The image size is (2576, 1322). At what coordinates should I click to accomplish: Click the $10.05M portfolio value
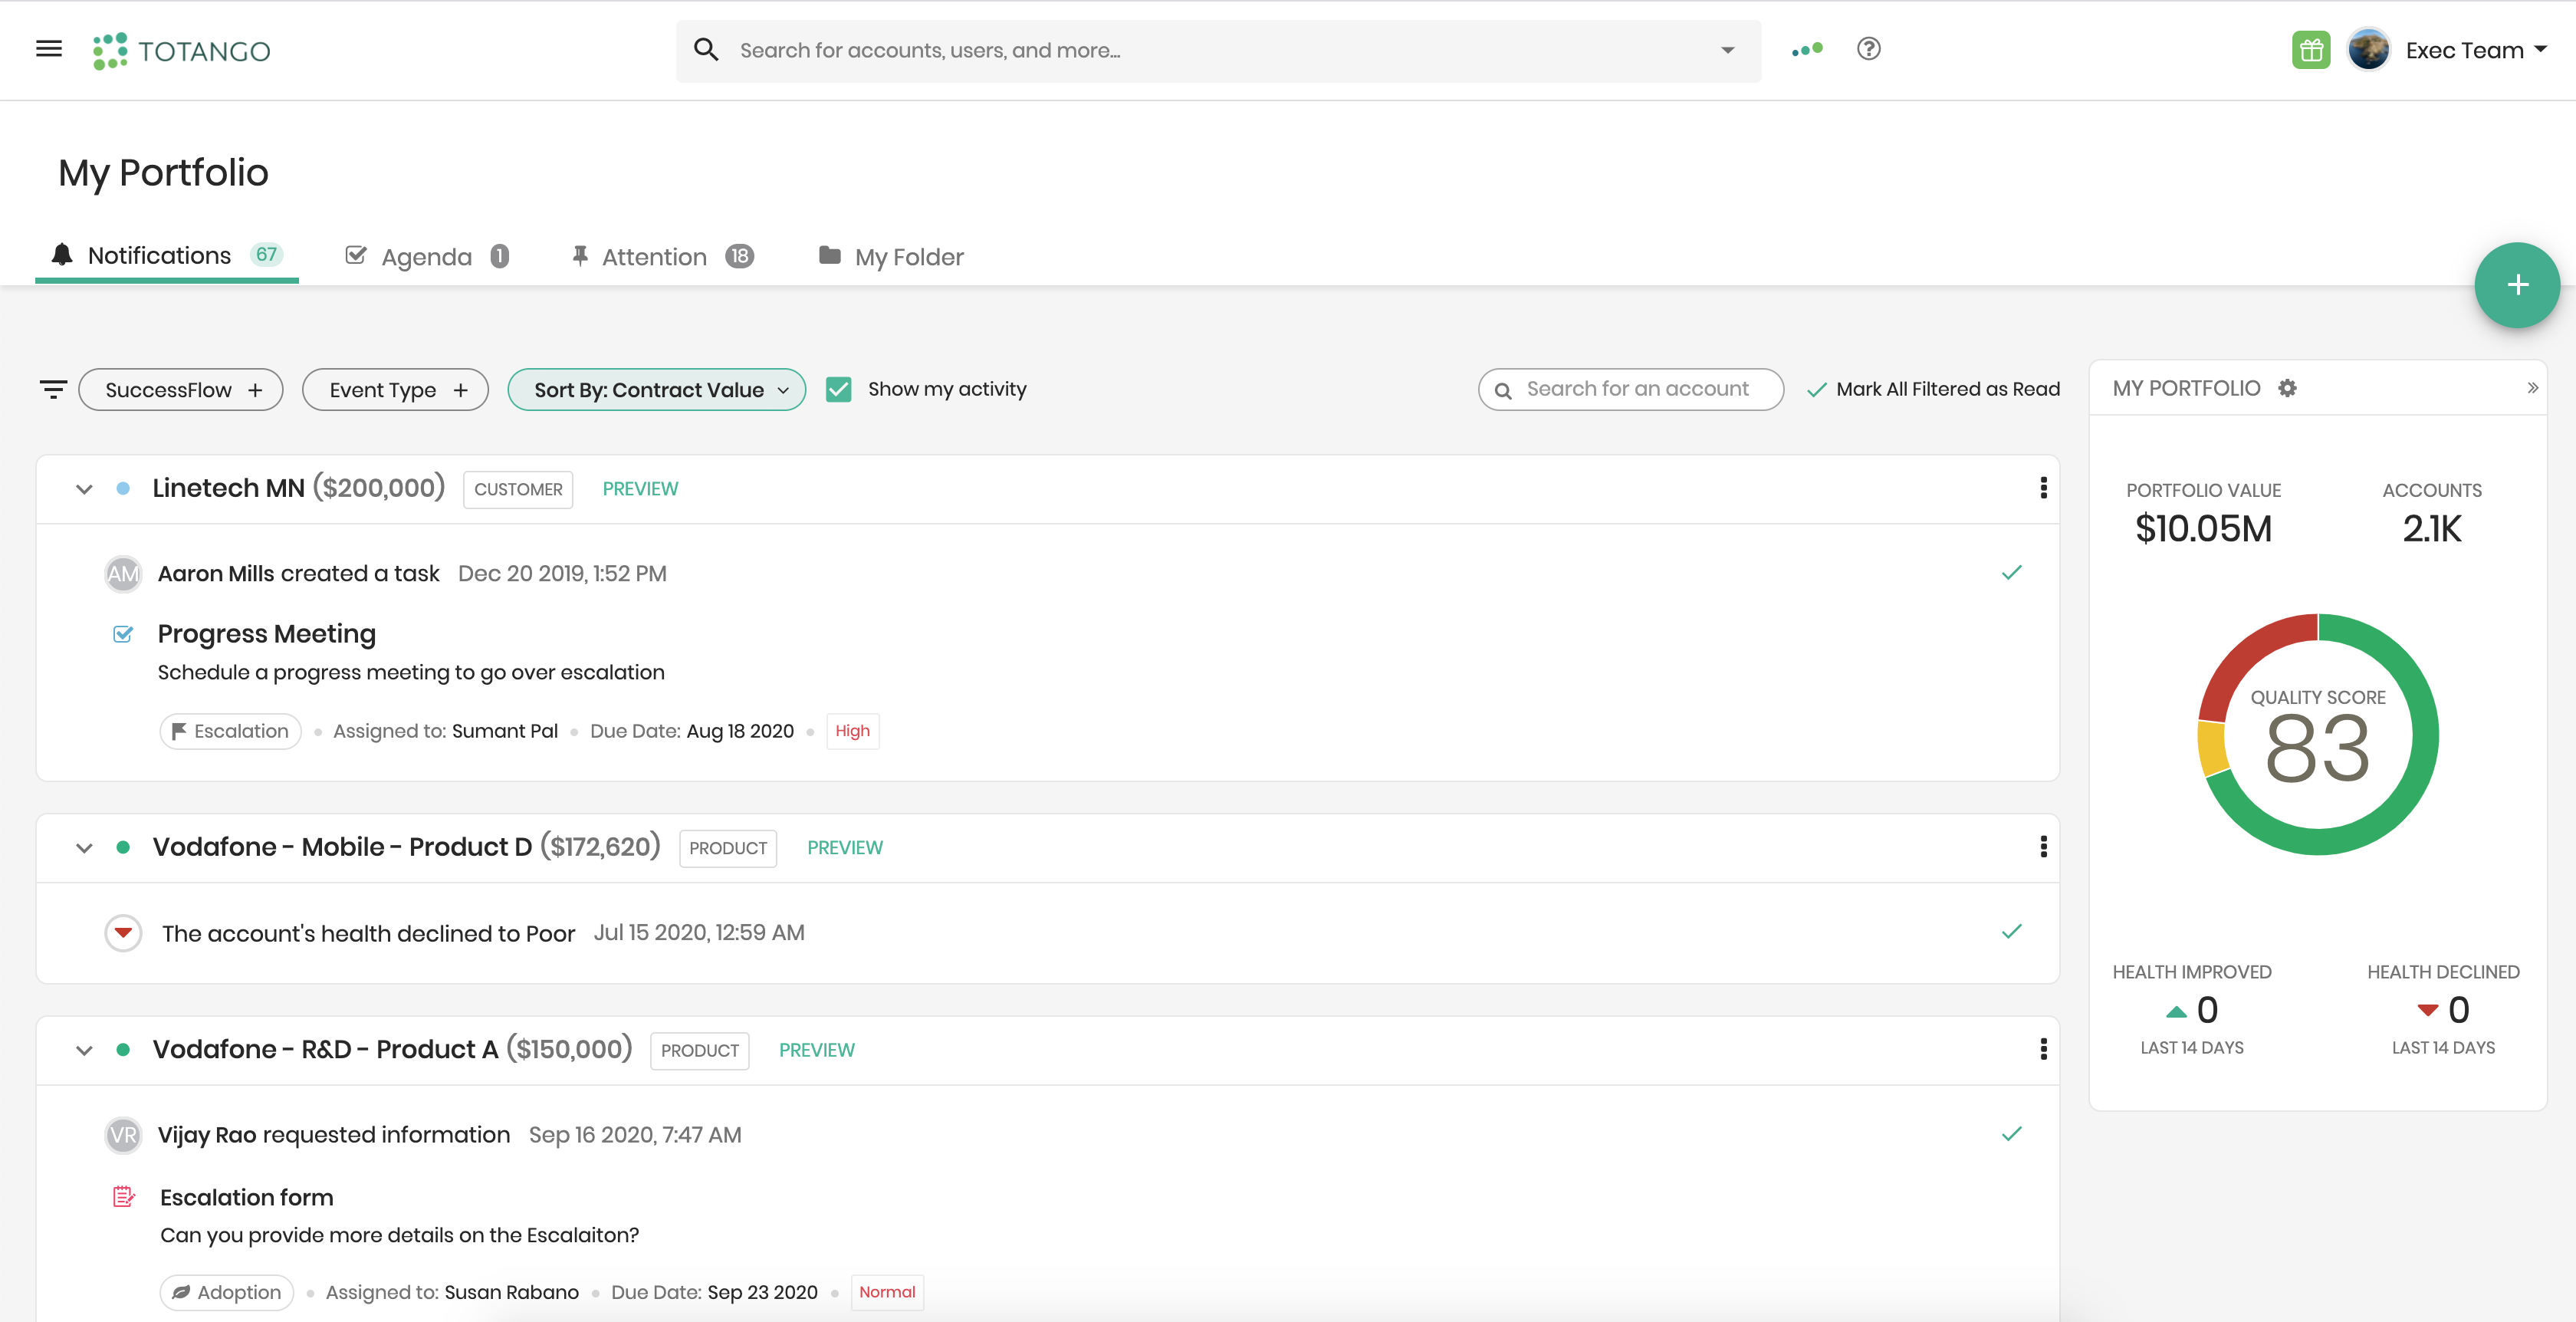click(2203, 528)
